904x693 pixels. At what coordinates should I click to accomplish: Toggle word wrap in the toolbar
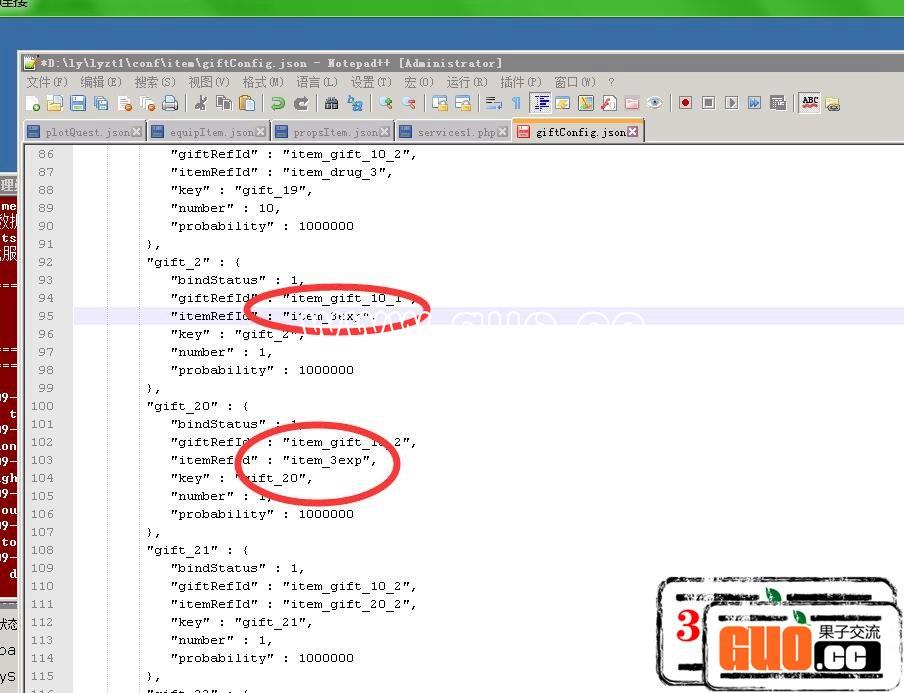pyautogui.click(x=493, y=103)
